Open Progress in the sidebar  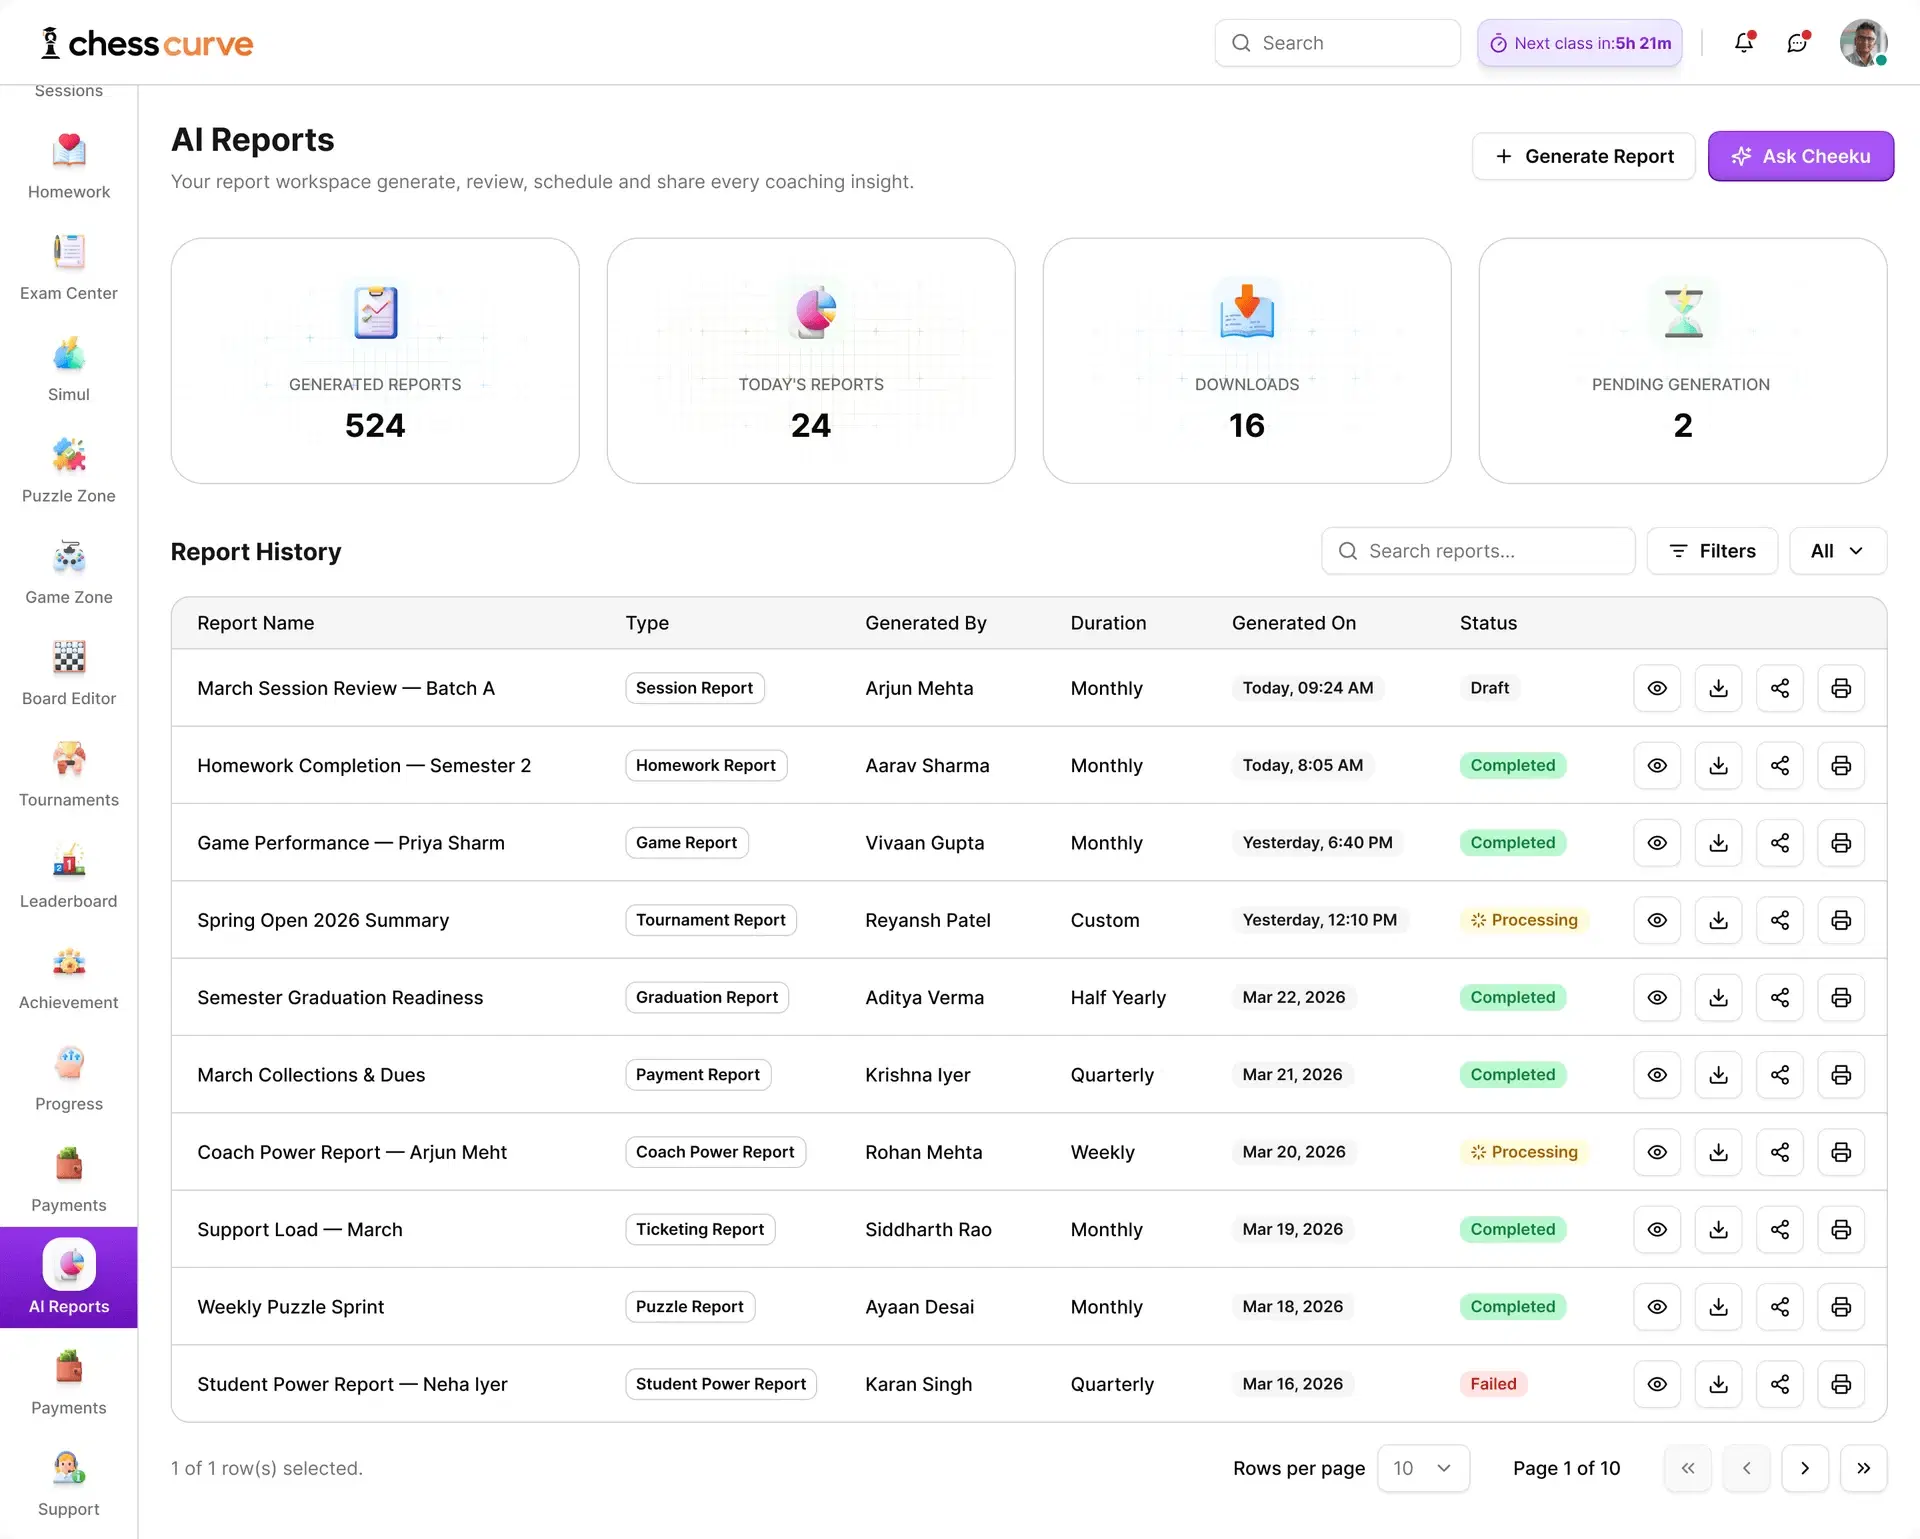point(69,1078)
